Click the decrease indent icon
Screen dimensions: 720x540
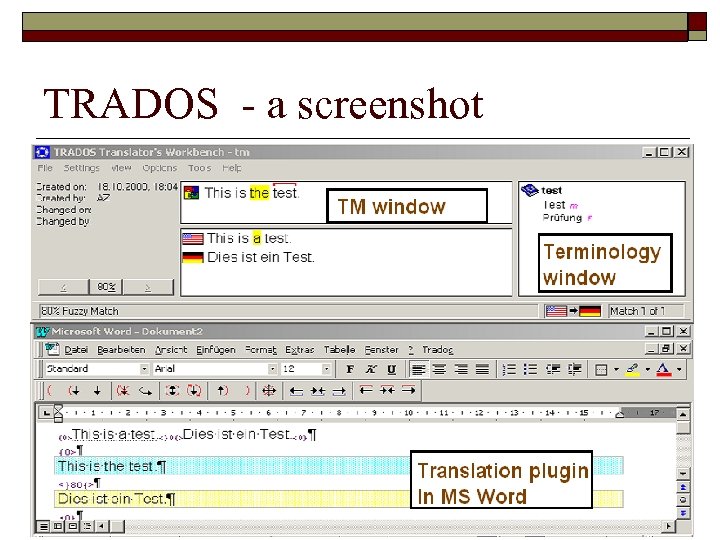coord(552,369)
